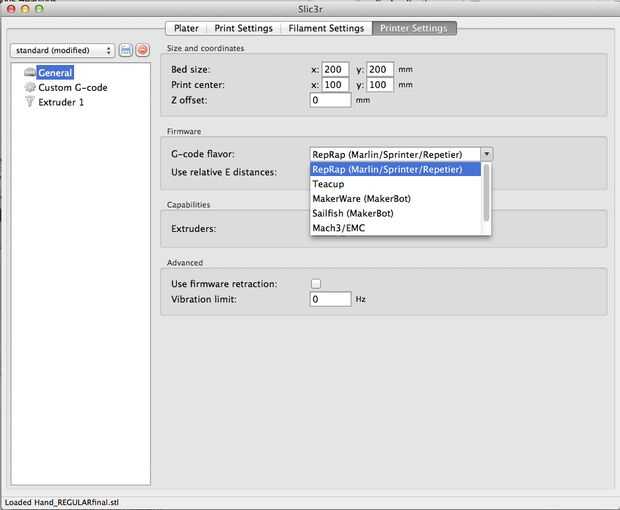The image size is (620, 510).
Task: Click the Loaded Hand_REGULARfinal.stl status text
Action: coord(62,502)
